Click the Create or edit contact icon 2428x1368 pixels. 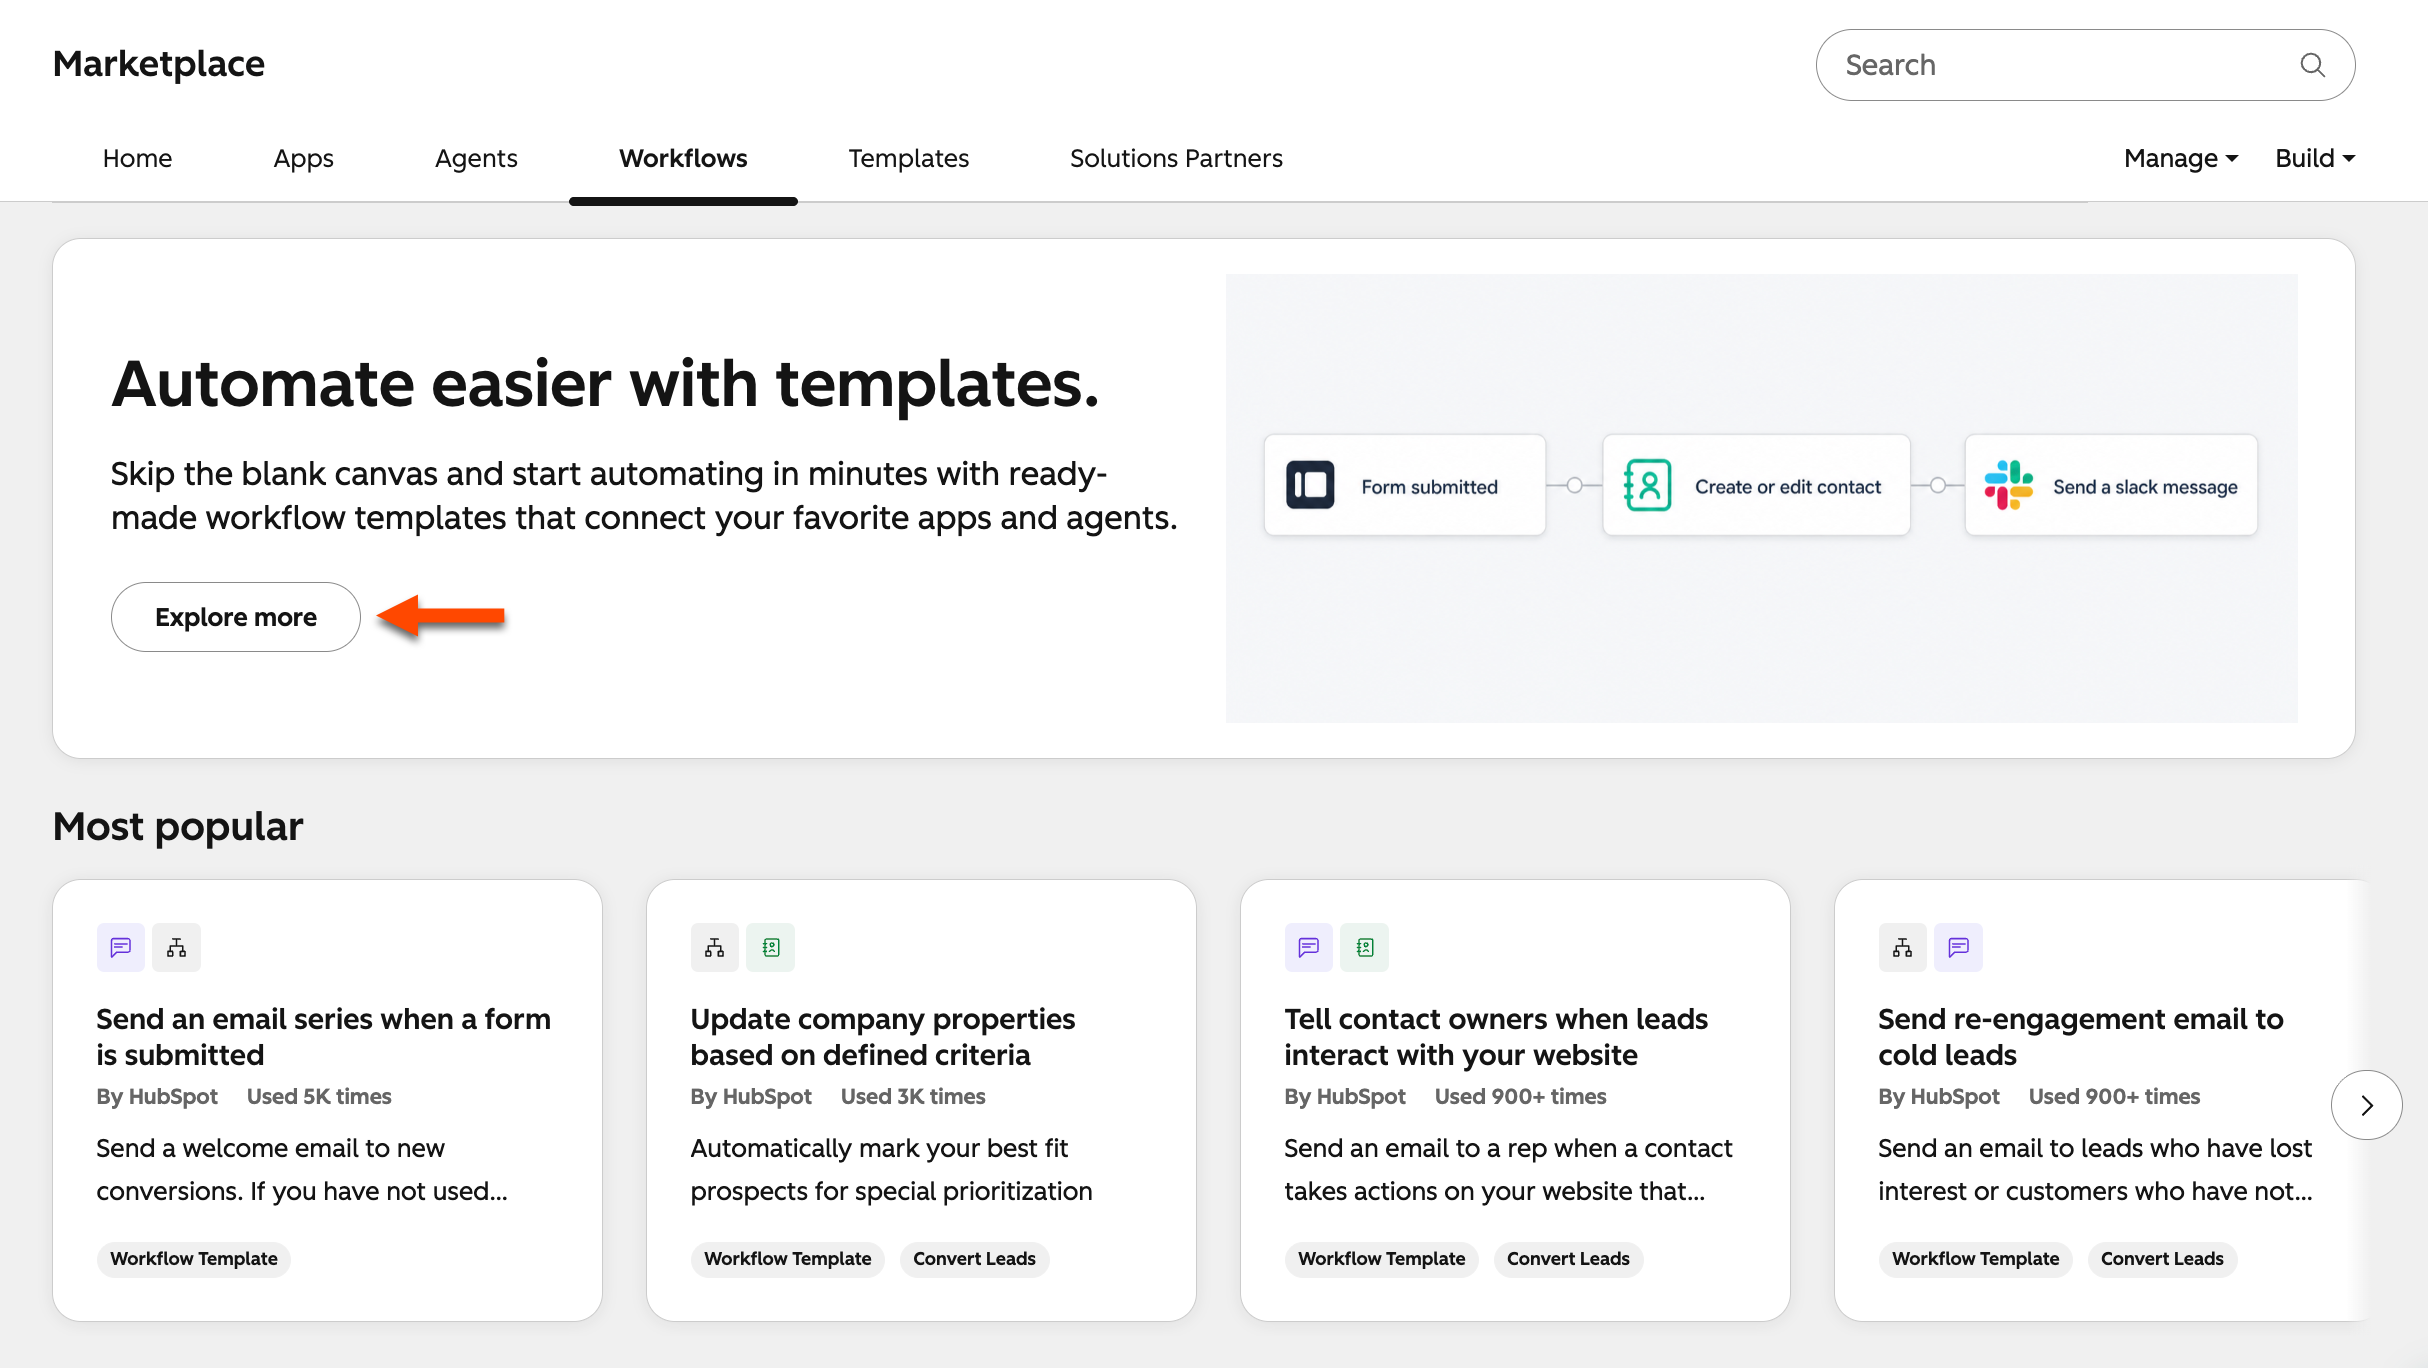tap(1648, 486)
